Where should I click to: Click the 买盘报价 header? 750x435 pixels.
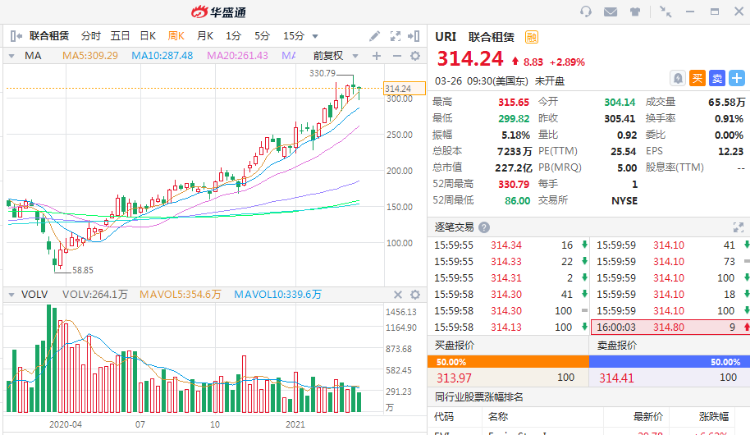(x=454, y=346)
